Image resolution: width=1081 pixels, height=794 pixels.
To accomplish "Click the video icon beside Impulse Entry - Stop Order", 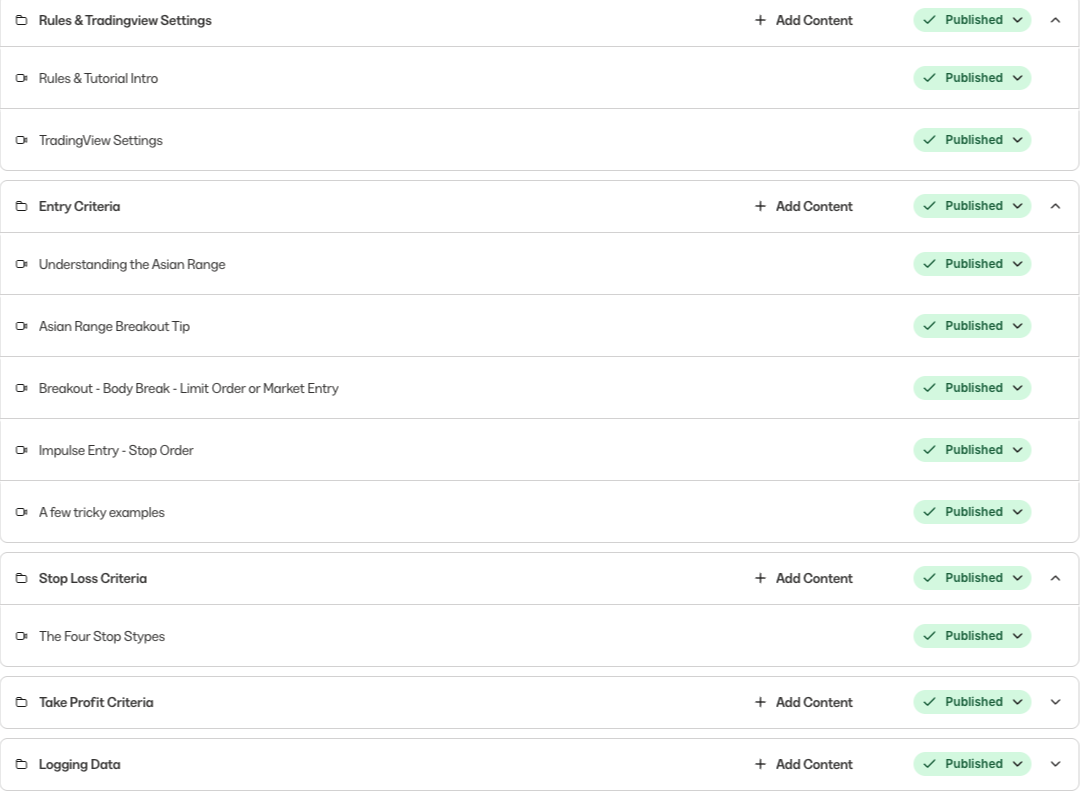I will point(21,450).
